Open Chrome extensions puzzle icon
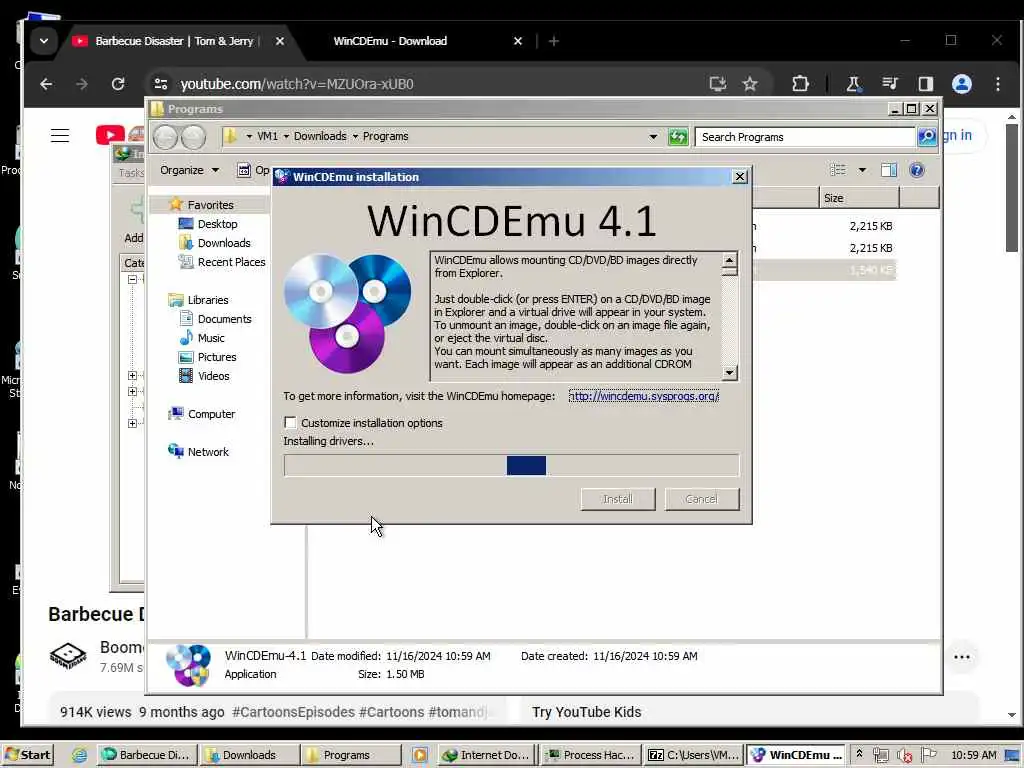This screenshot has width=1024, height=768. point(800,84)
